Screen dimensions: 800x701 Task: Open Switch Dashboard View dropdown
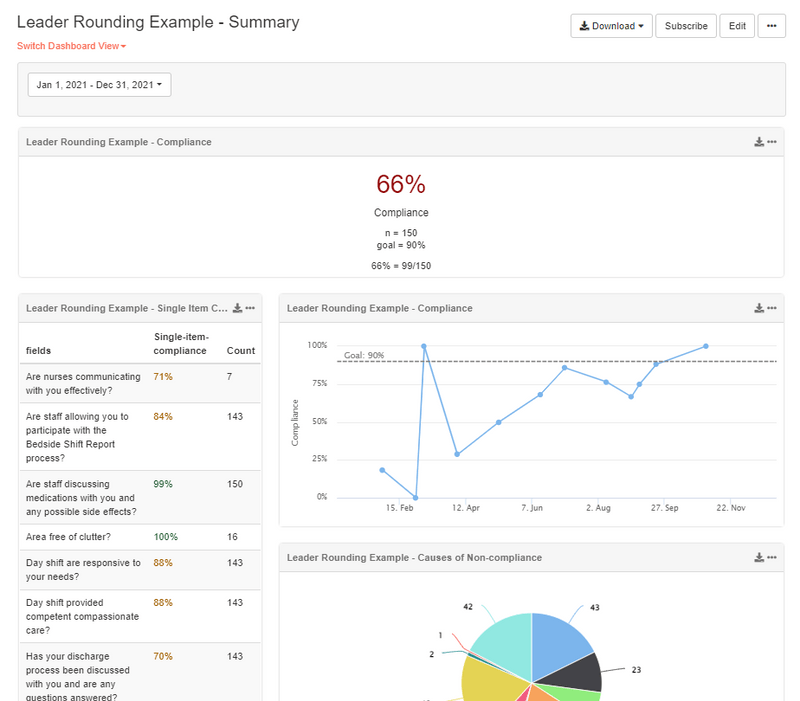71,46
